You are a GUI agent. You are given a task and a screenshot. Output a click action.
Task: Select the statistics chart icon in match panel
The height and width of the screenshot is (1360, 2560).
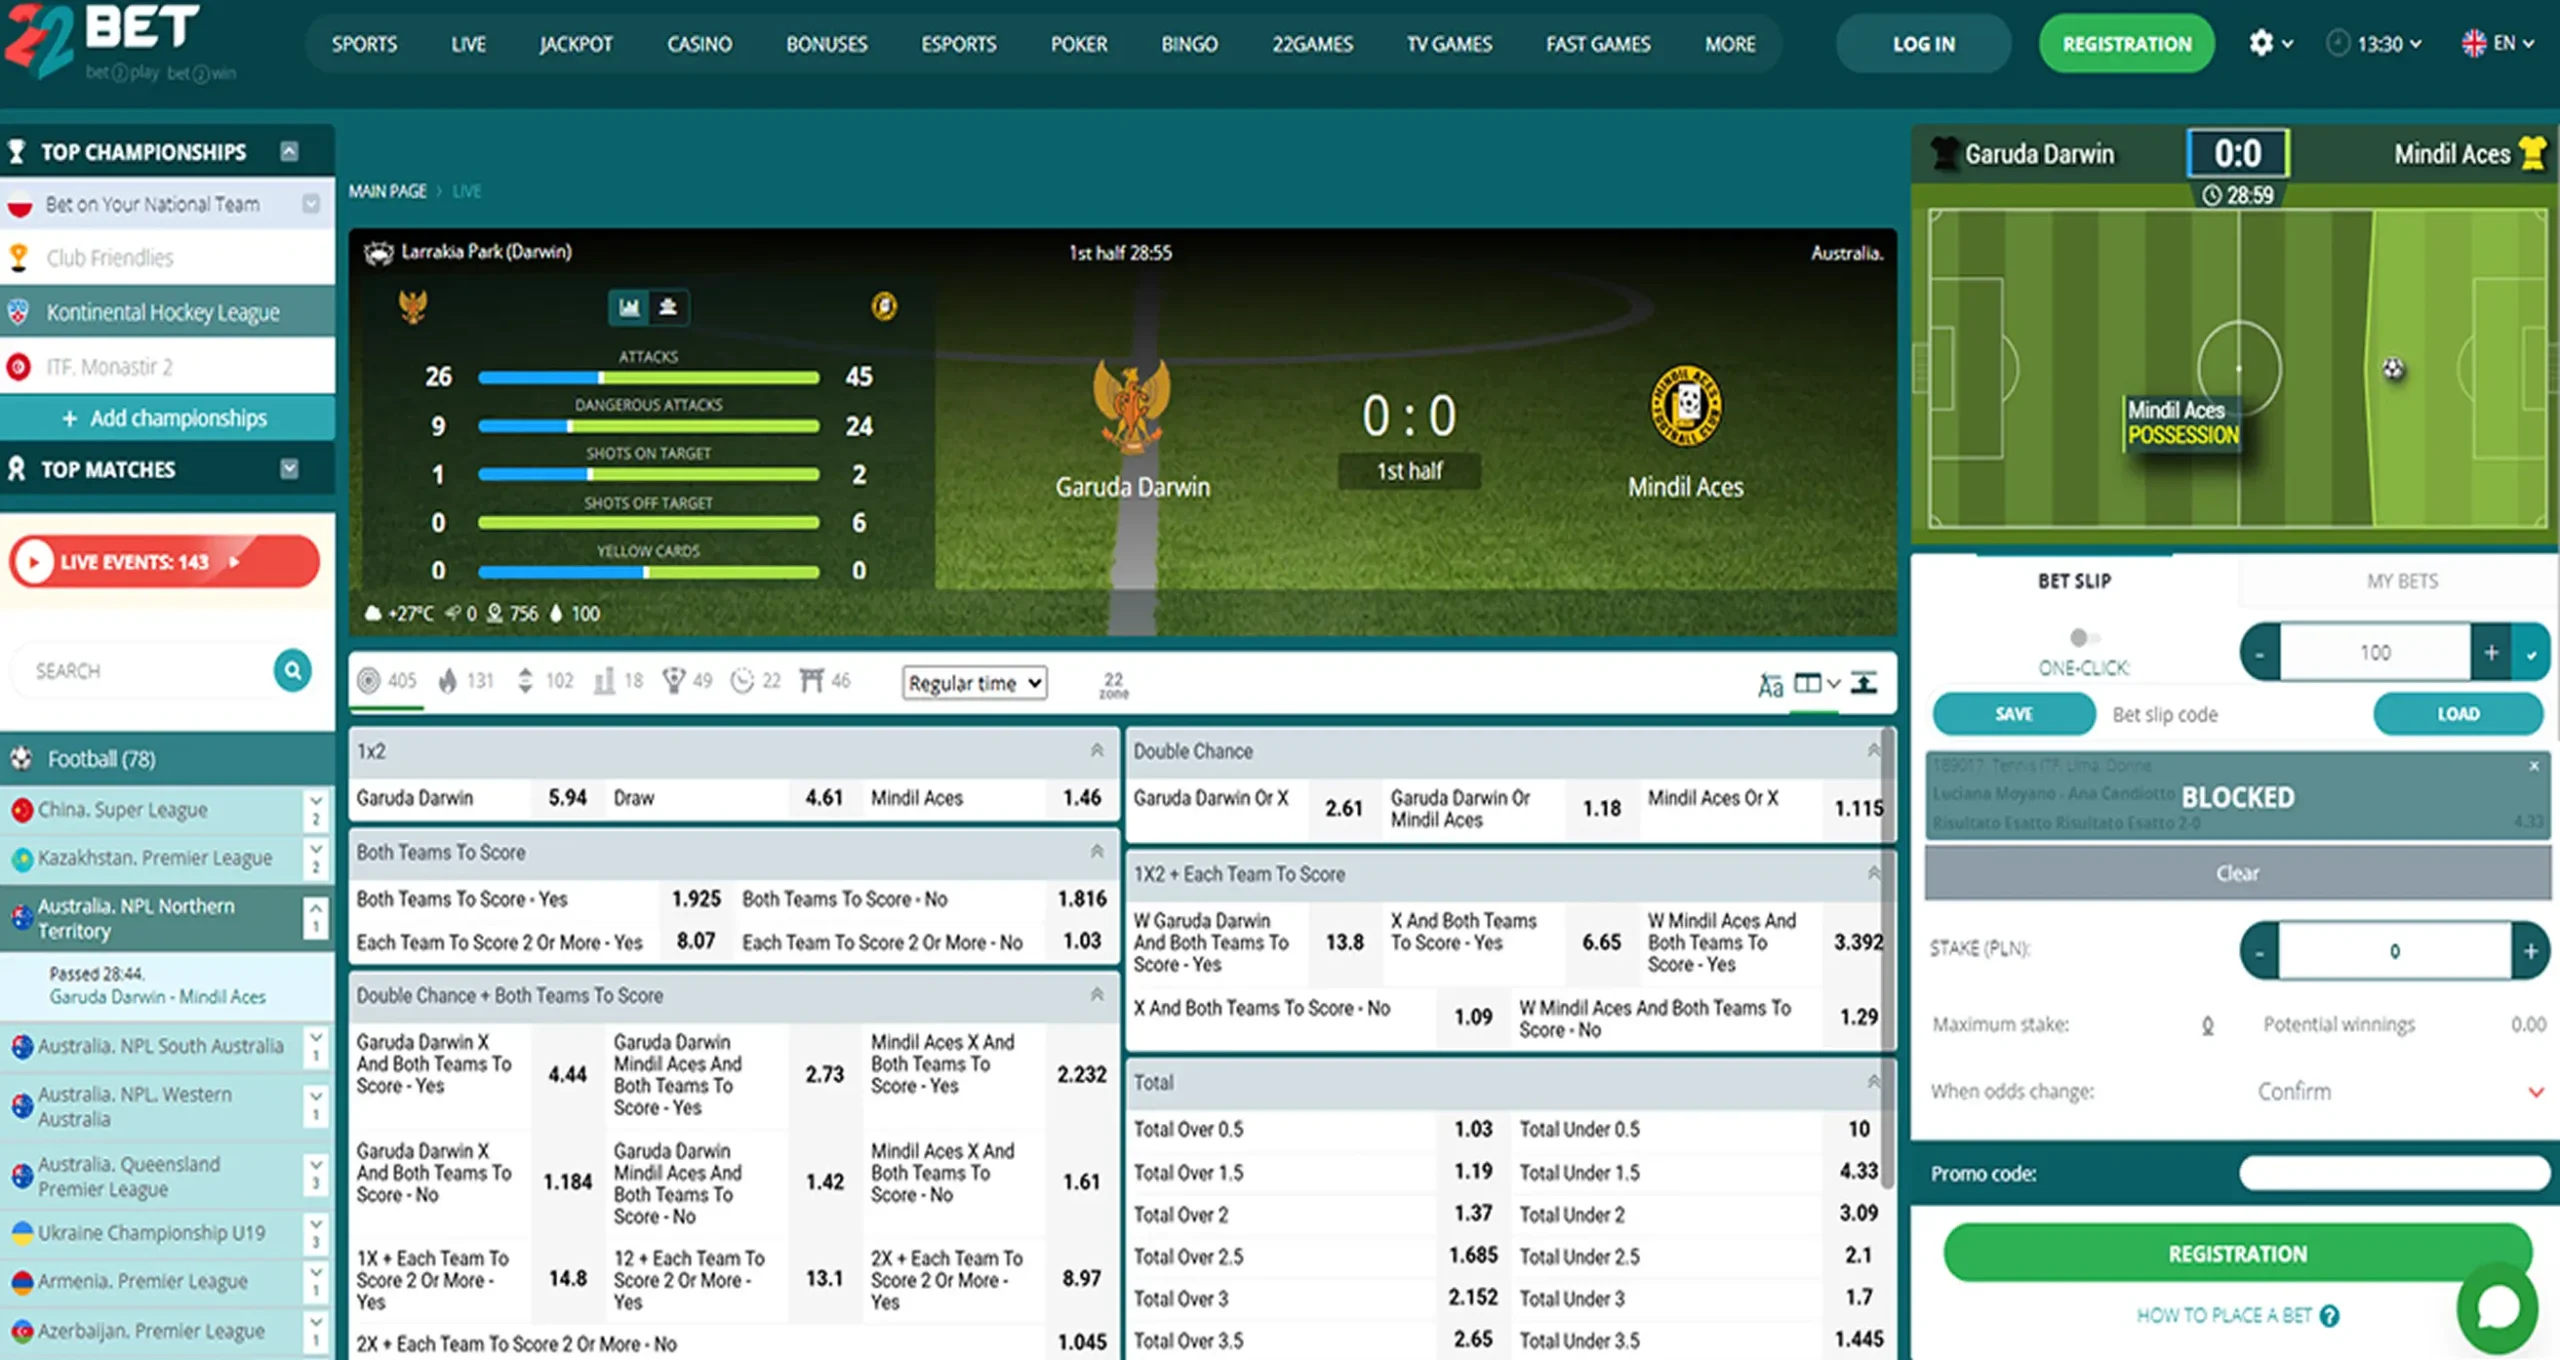point(629,307)
